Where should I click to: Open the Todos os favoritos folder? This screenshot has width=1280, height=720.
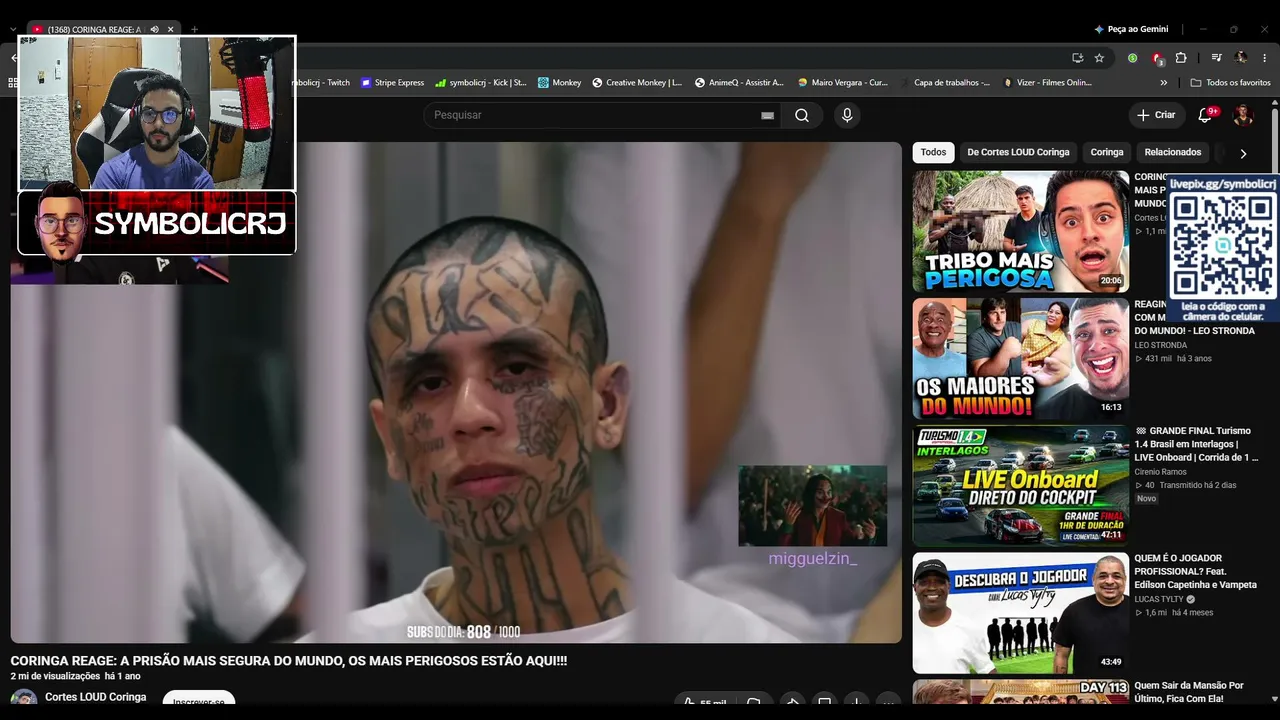[x=1230, y=83]
